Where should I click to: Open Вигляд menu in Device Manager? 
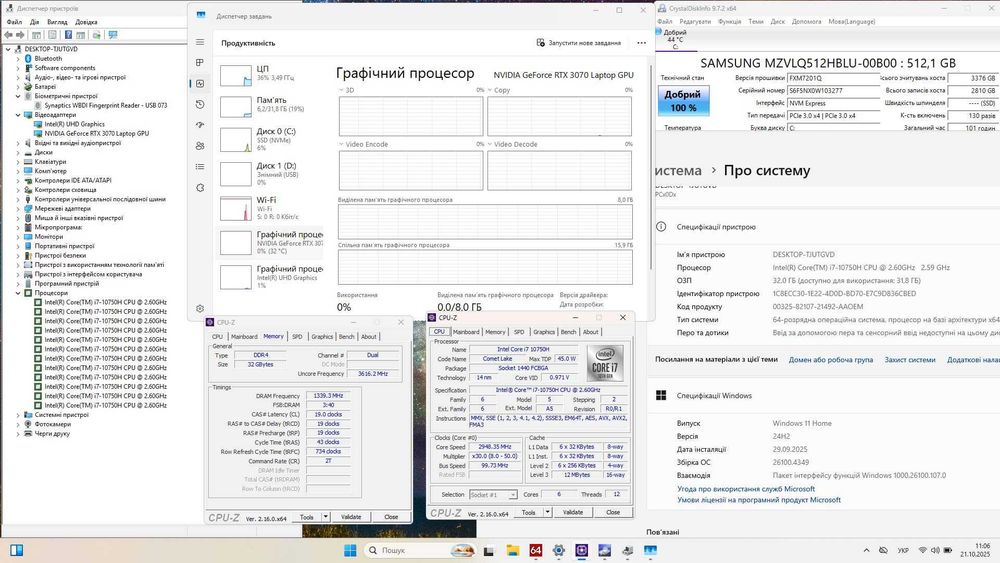tap(57, 22)
